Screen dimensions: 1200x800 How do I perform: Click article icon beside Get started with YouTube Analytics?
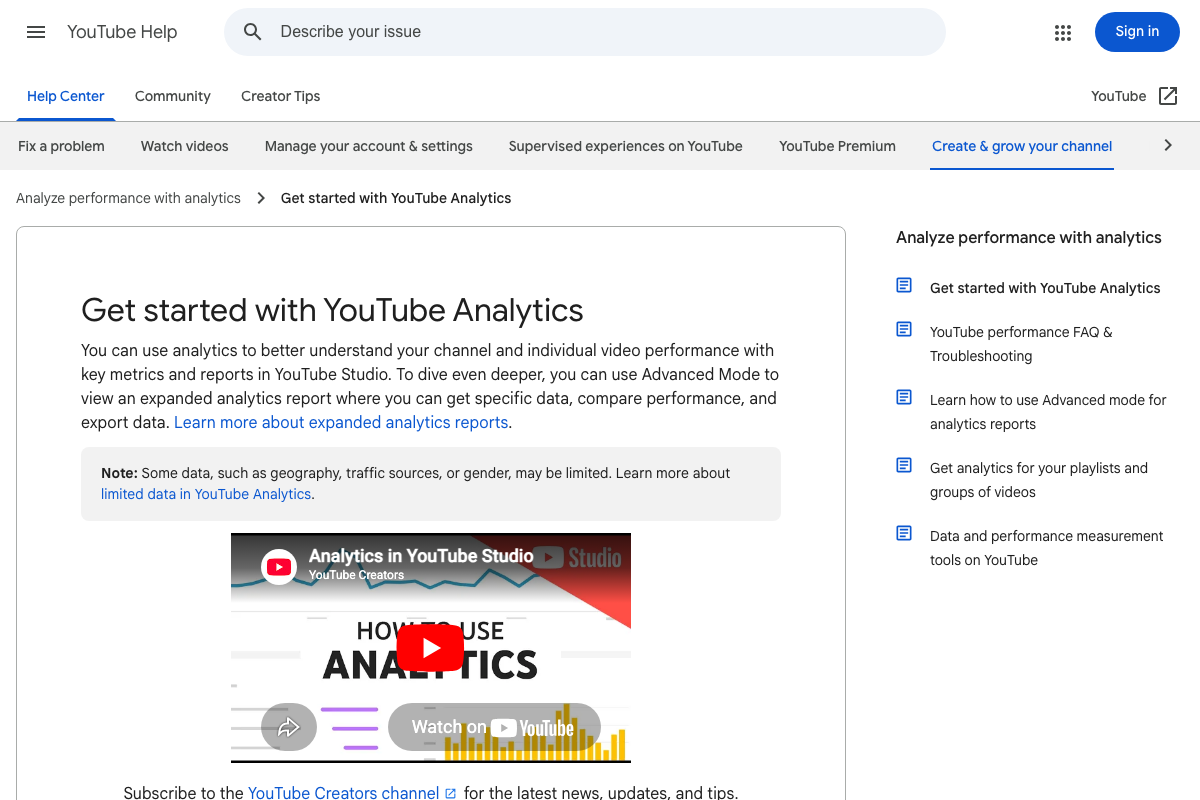pos(904,286)
